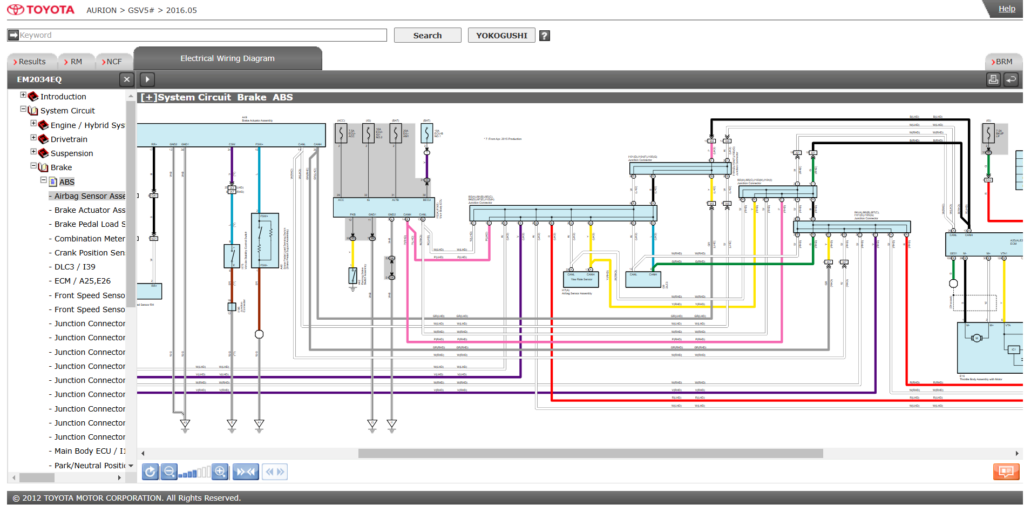Click the outward double arrows button
Viewport: 1024px width, 505px height.
click(276, 471)
